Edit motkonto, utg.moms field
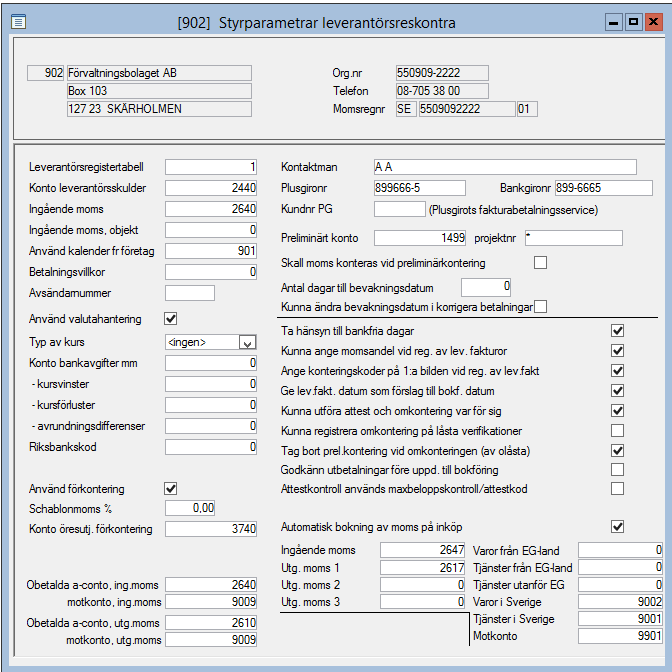This screenshot has width=672, height=672. click(x=211, y=639)
